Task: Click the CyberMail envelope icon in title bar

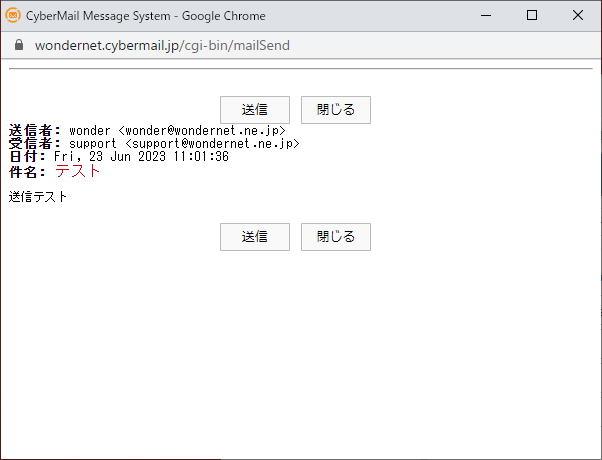Action: coord(13,15)
